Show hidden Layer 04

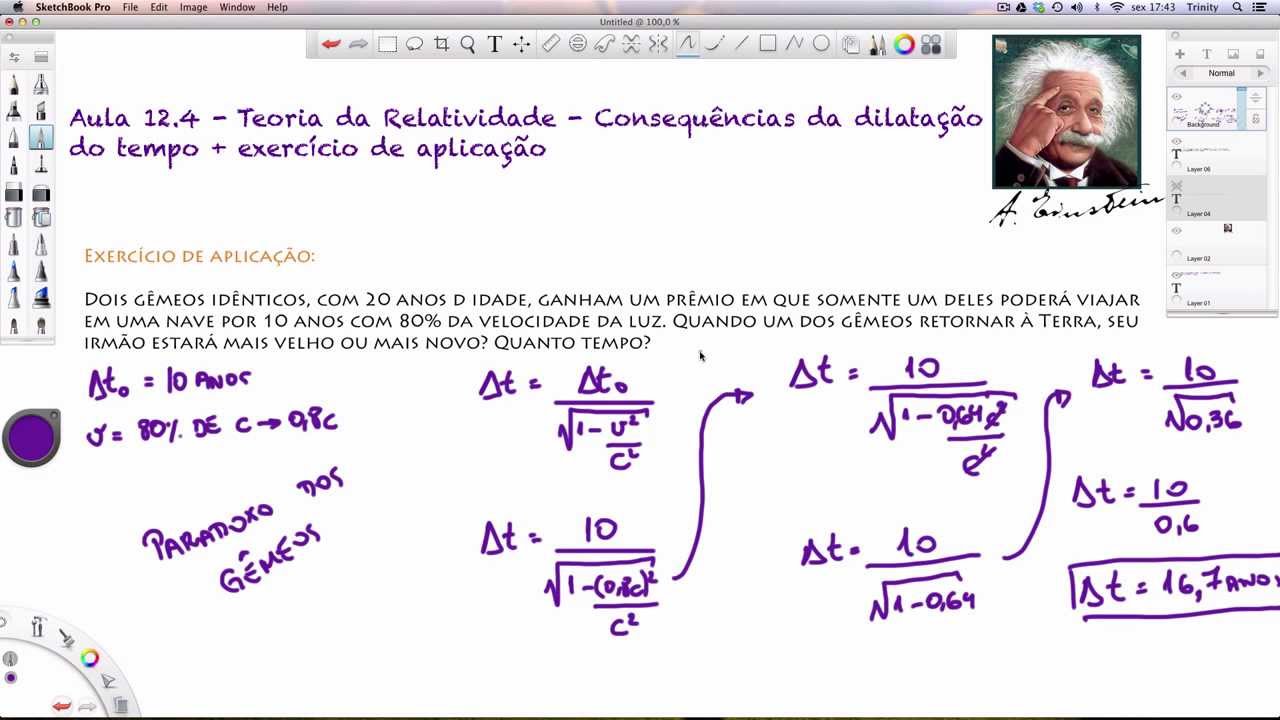click(x=1177, y=186)
